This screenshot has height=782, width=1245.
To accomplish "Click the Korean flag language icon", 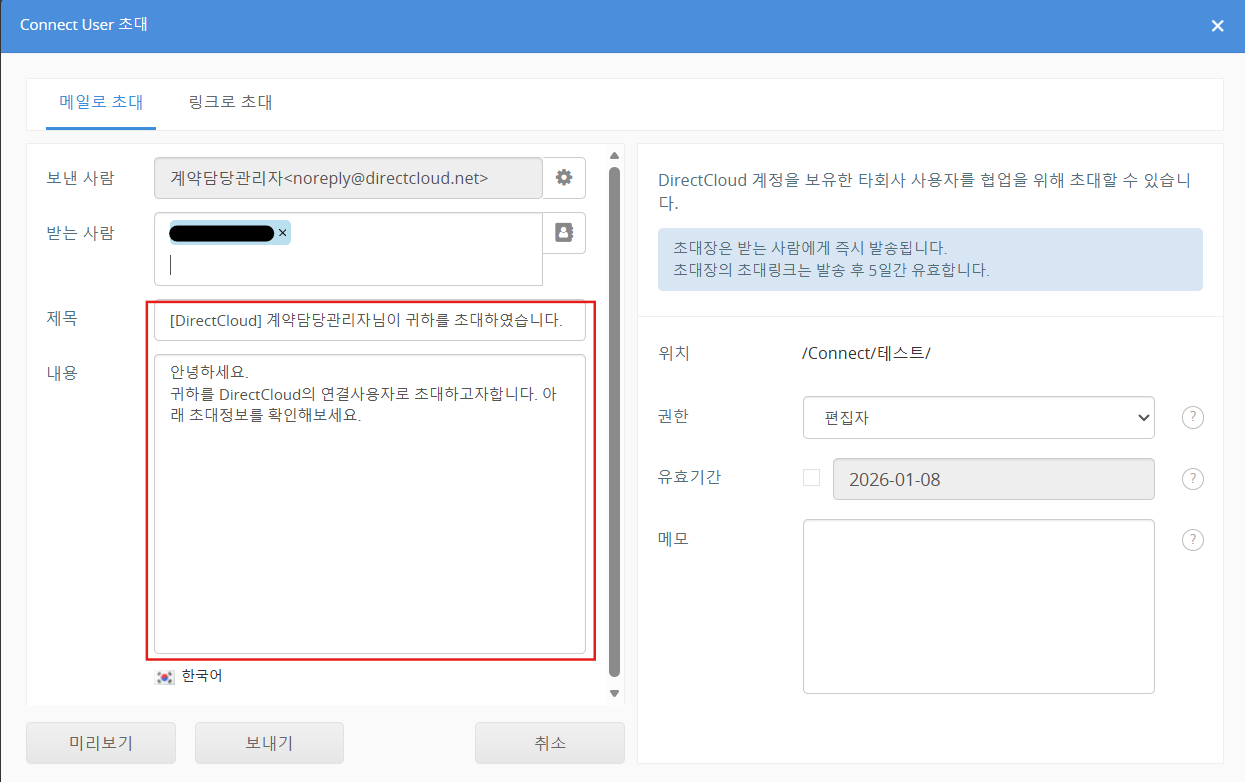I will (165, 677).
